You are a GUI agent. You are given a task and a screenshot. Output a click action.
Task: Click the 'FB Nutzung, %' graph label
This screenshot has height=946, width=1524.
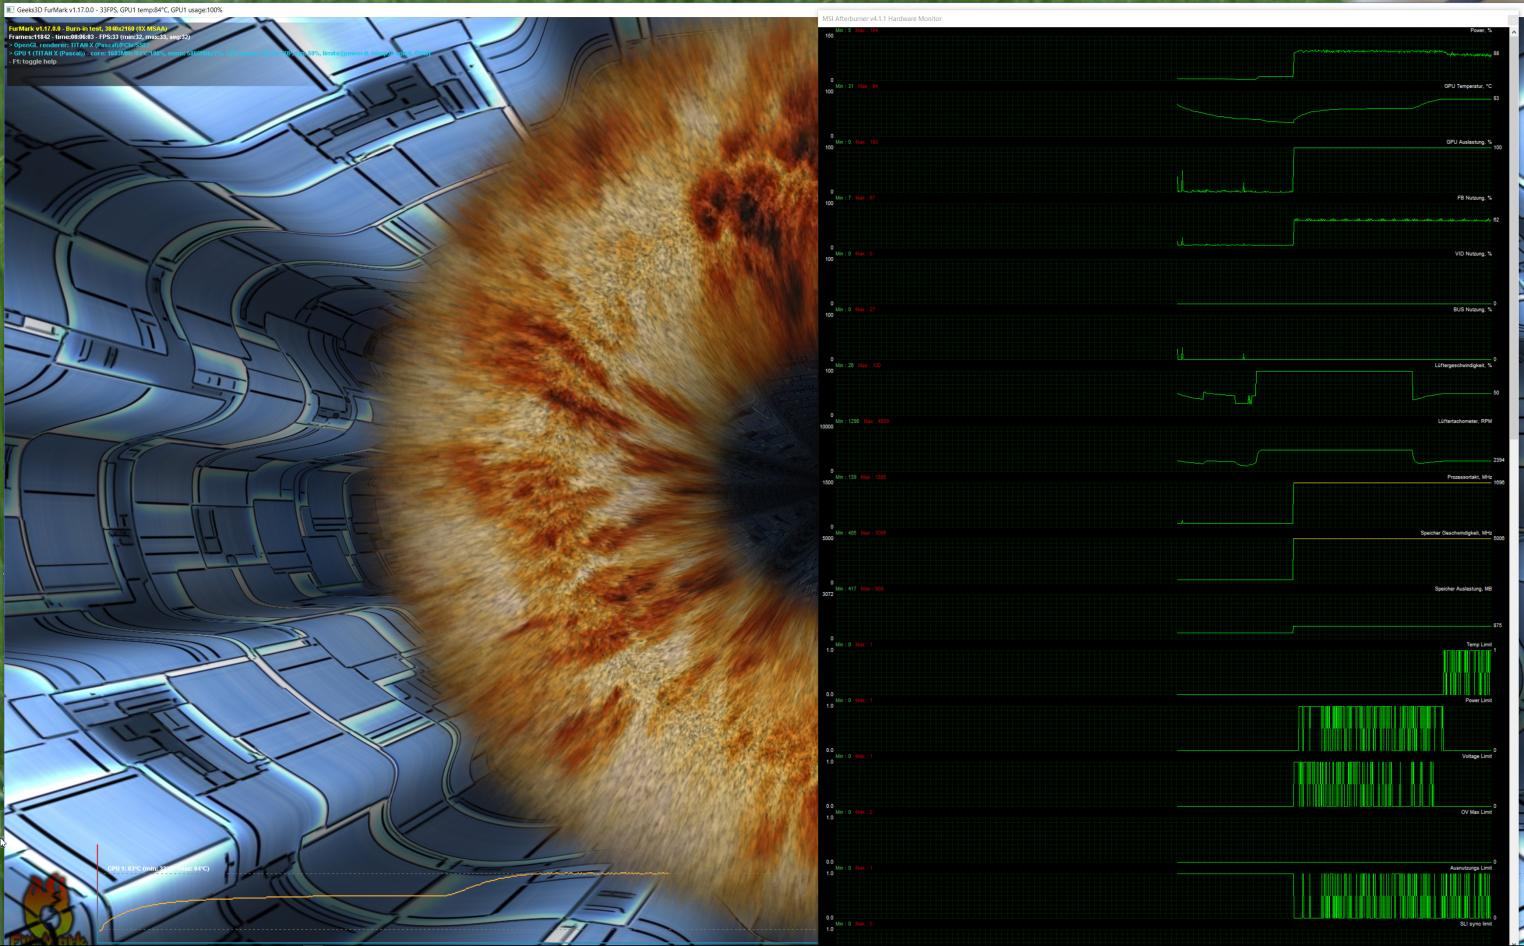pyautogui.click(x=1473, y=198)
